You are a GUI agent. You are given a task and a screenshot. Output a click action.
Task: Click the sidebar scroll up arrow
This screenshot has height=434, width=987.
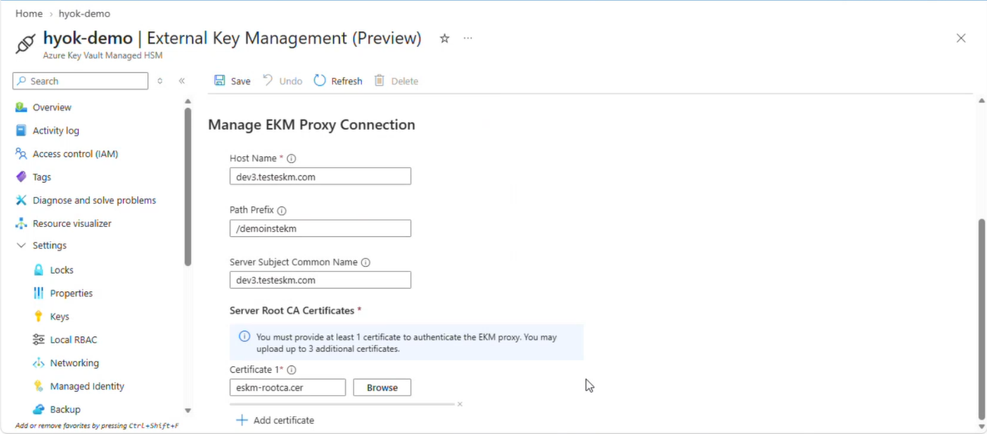click(x=188, y=101)
